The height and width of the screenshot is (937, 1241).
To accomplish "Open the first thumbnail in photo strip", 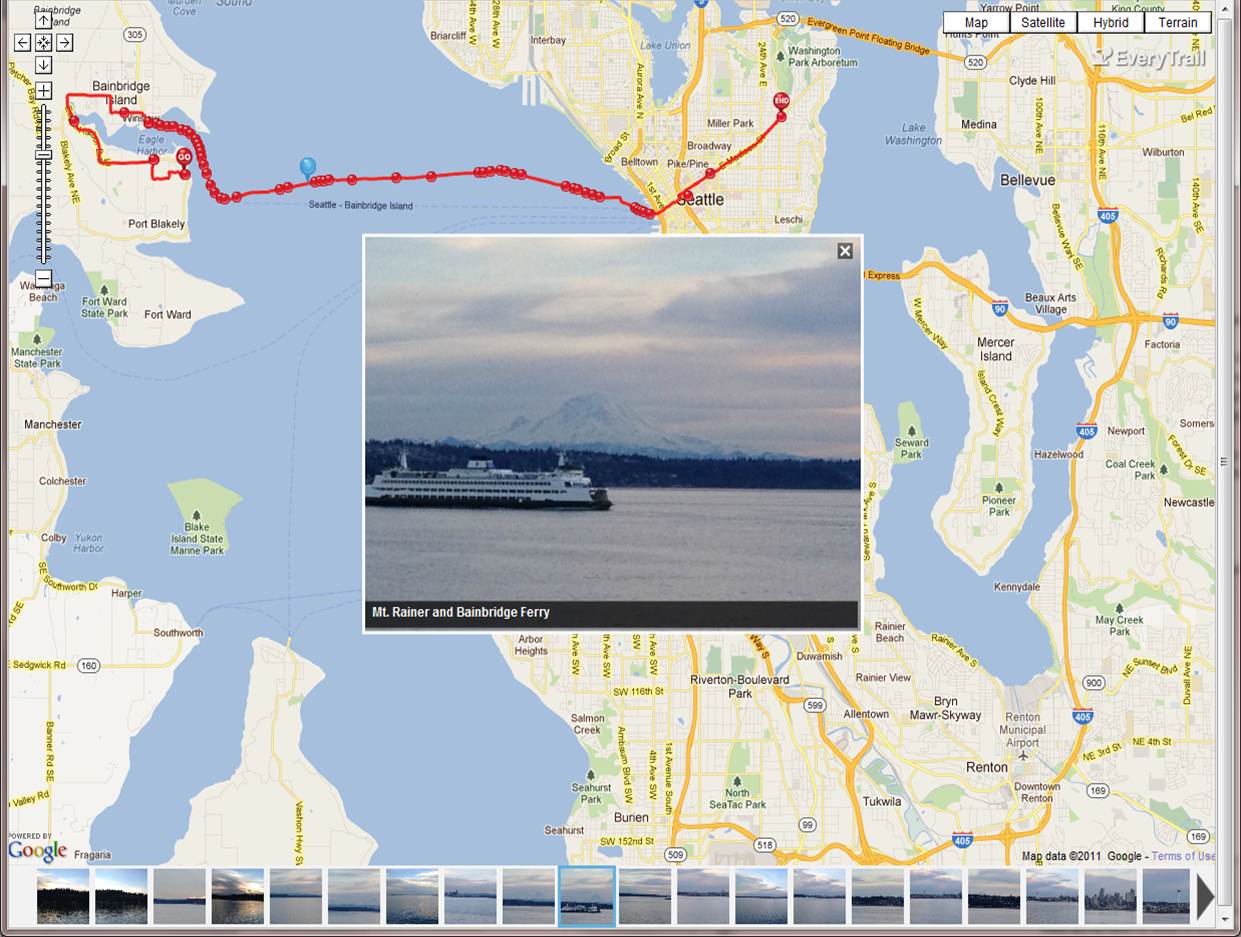I will click(x=63, y=896).
